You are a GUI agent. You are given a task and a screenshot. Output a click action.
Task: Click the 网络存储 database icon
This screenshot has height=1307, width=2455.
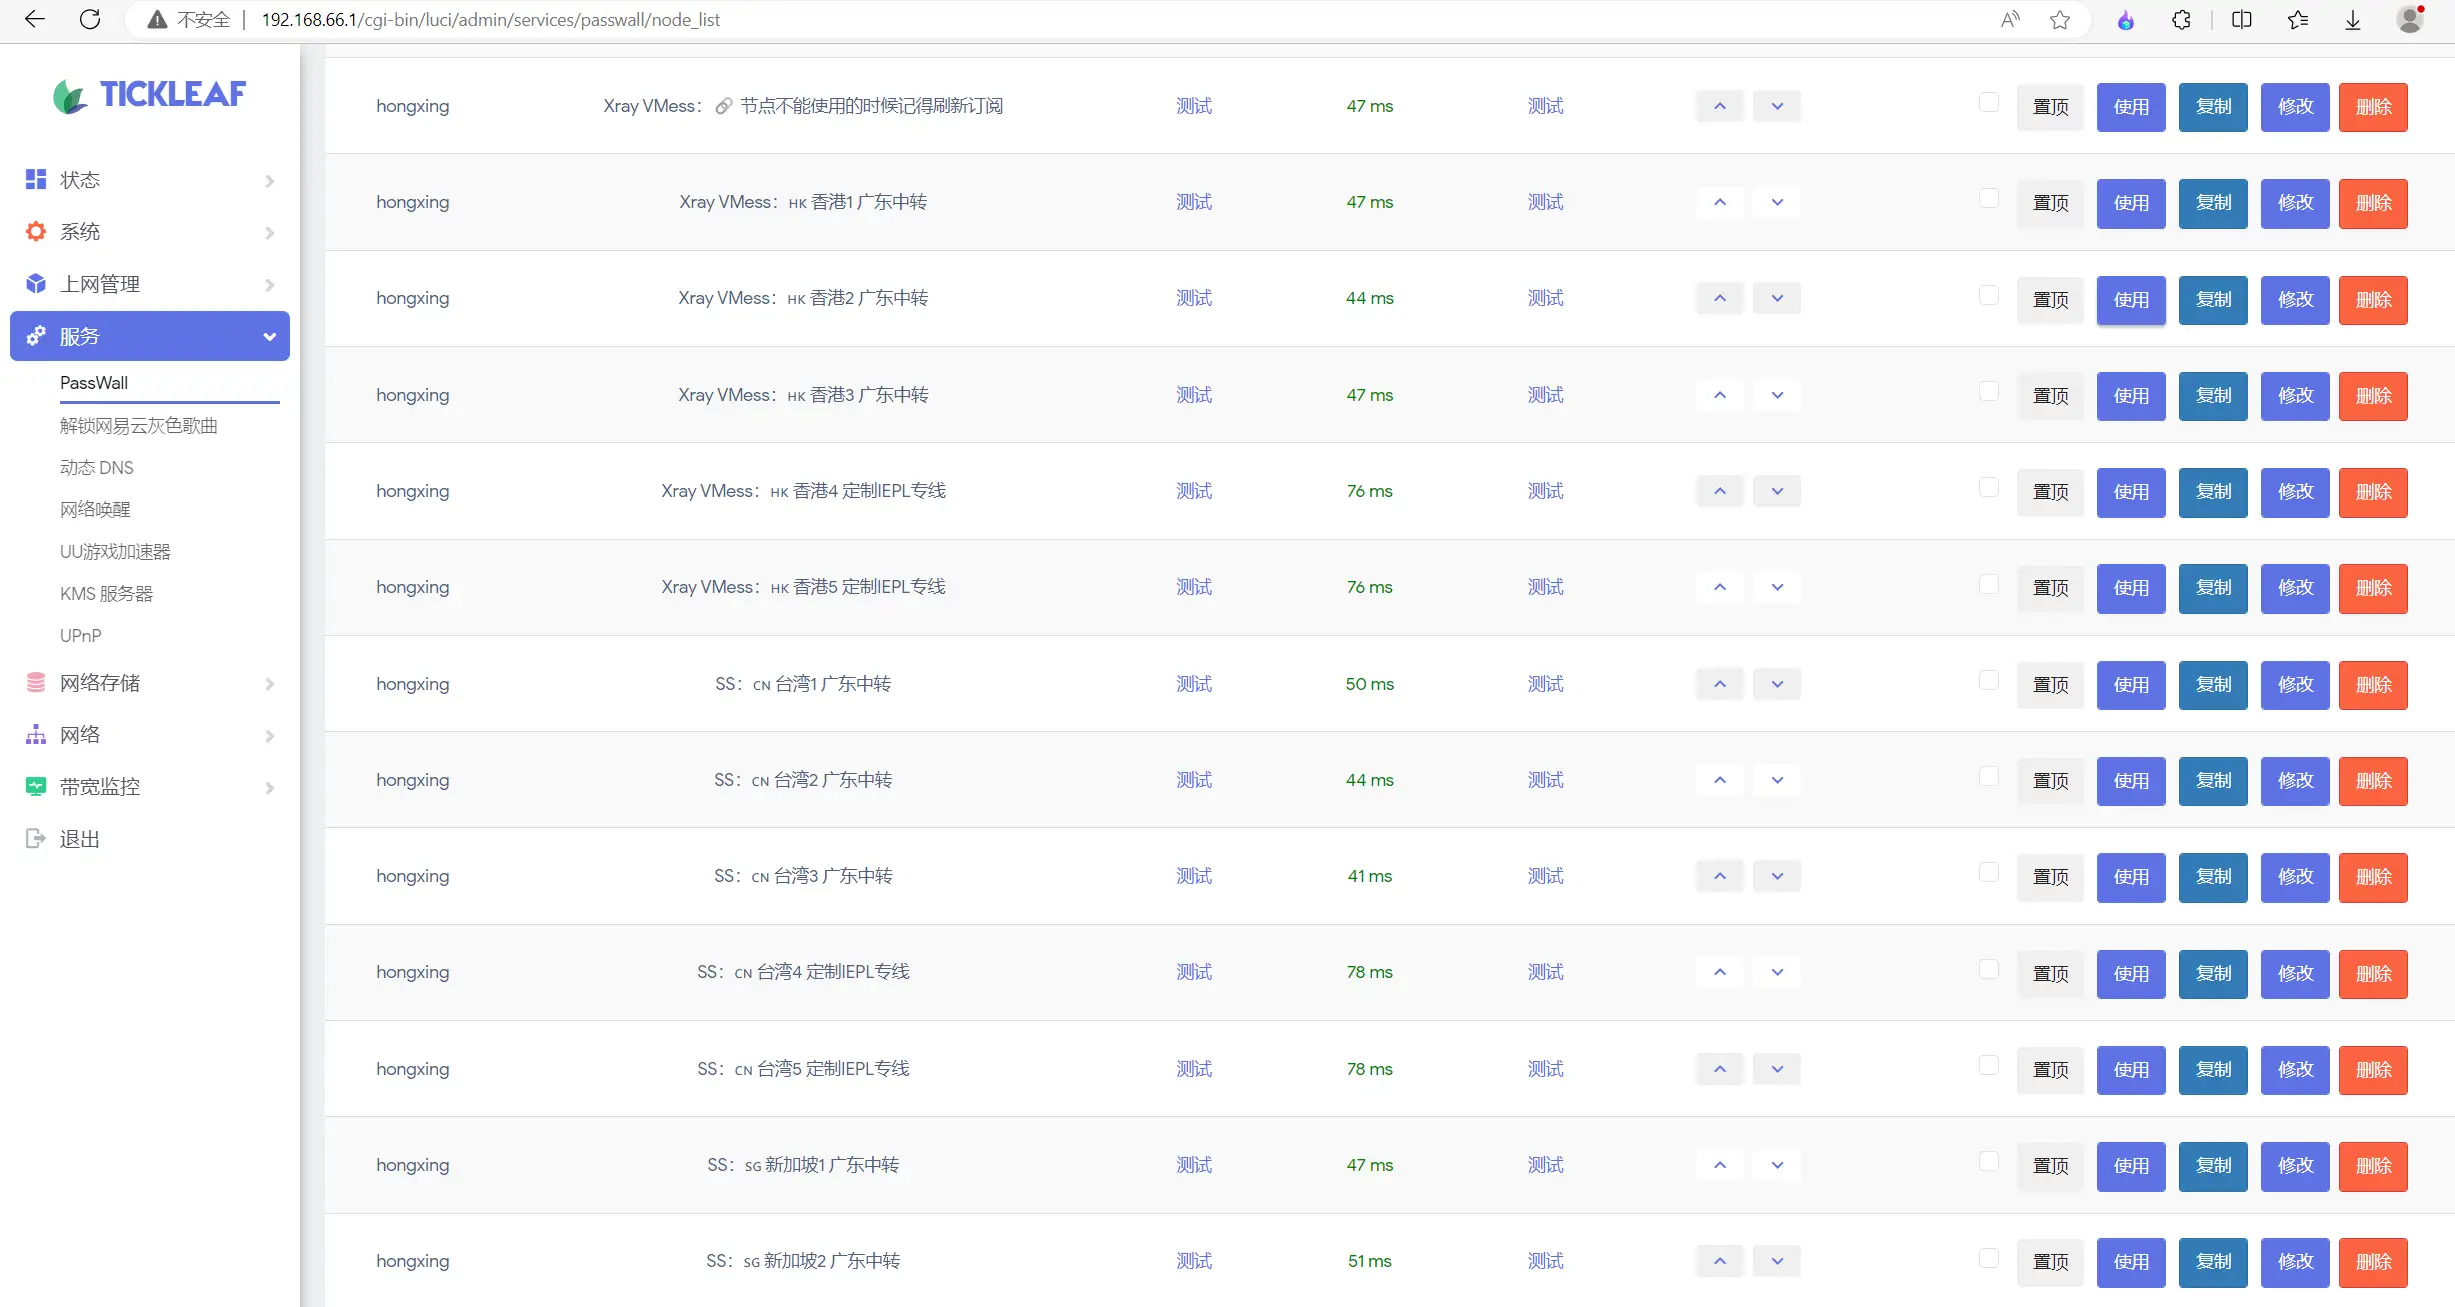tap(36, 682)
